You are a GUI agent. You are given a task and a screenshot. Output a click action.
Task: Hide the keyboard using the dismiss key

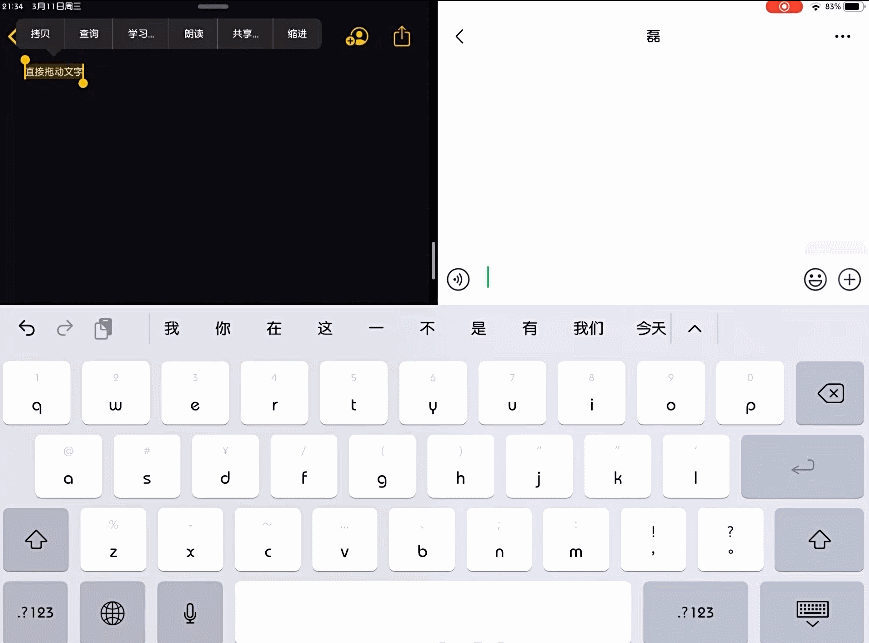click(811, 612)
